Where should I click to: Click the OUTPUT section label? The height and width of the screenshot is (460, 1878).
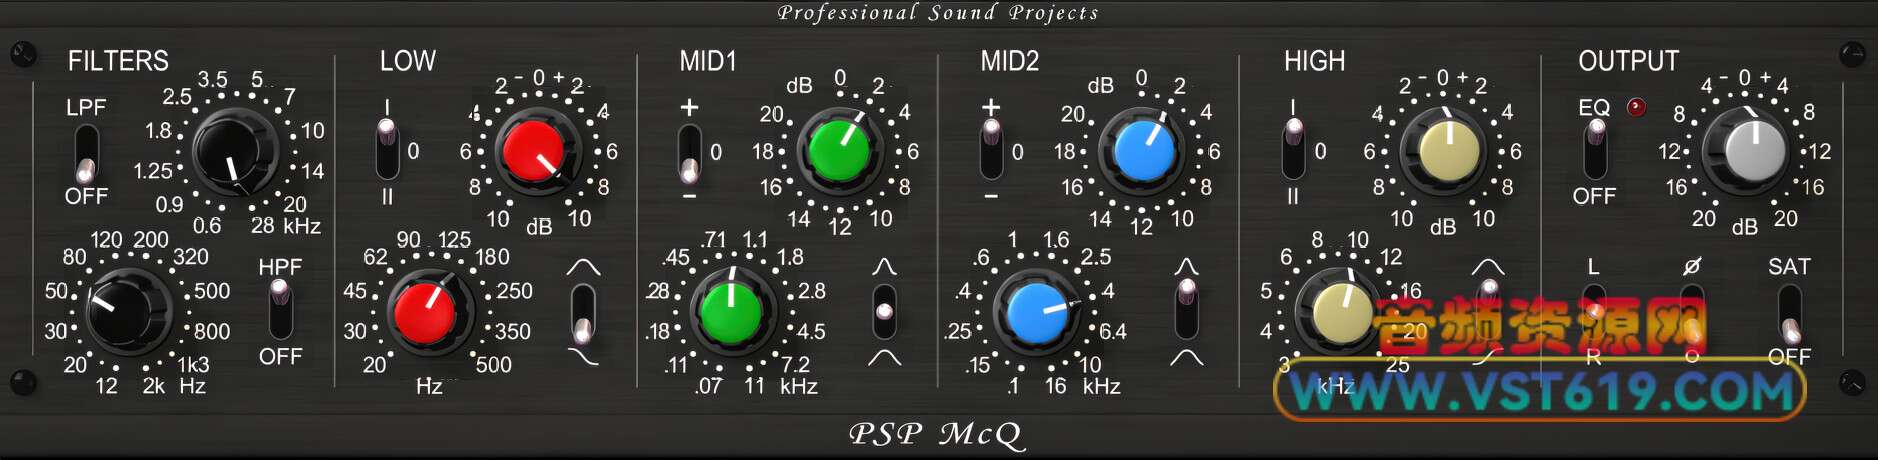(x=1629, y=61)
